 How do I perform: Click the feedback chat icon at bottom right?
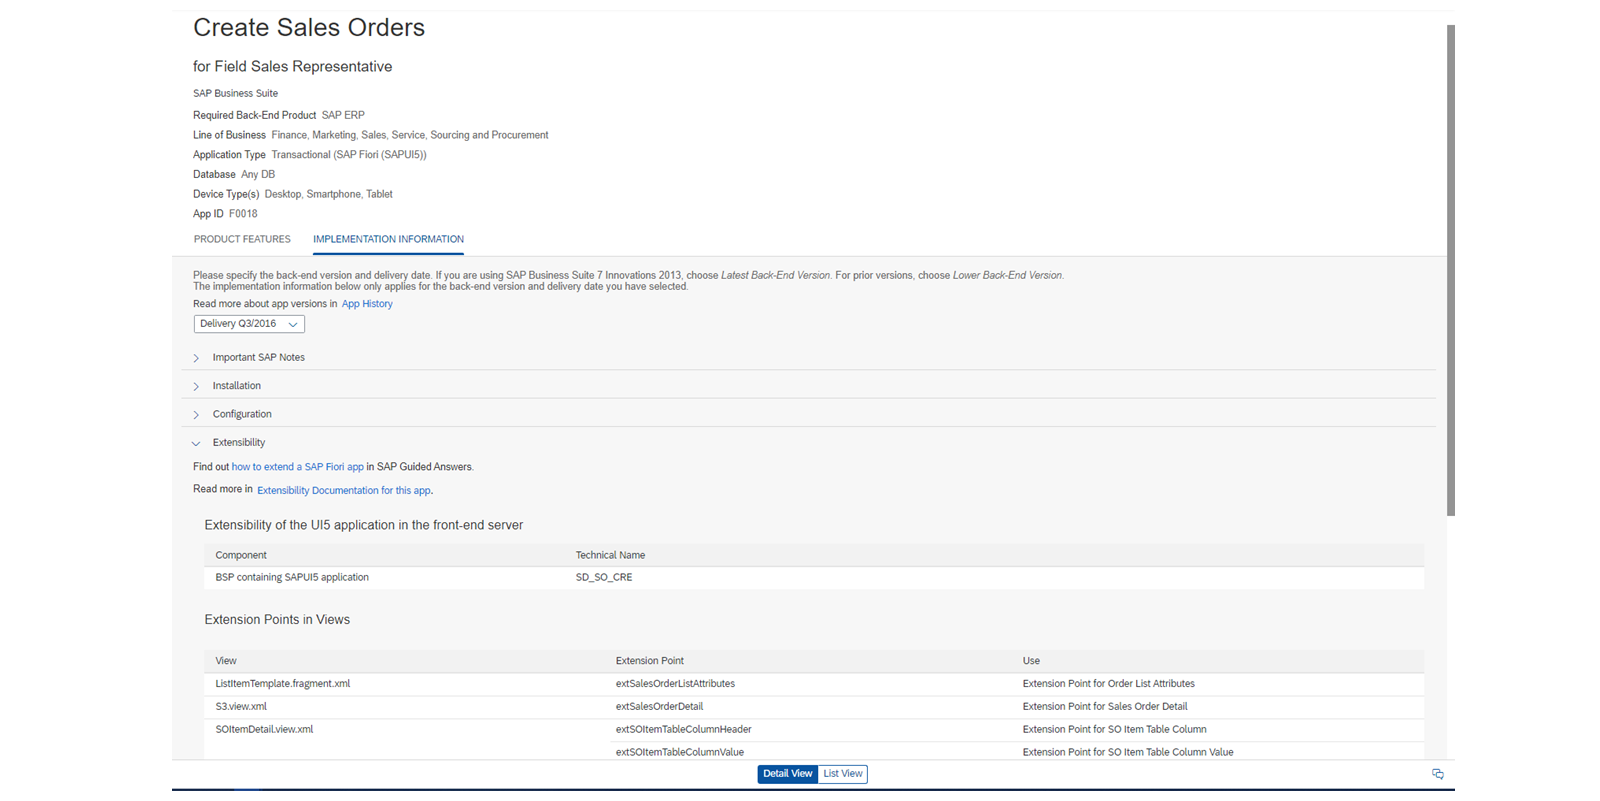point(1438,774)
